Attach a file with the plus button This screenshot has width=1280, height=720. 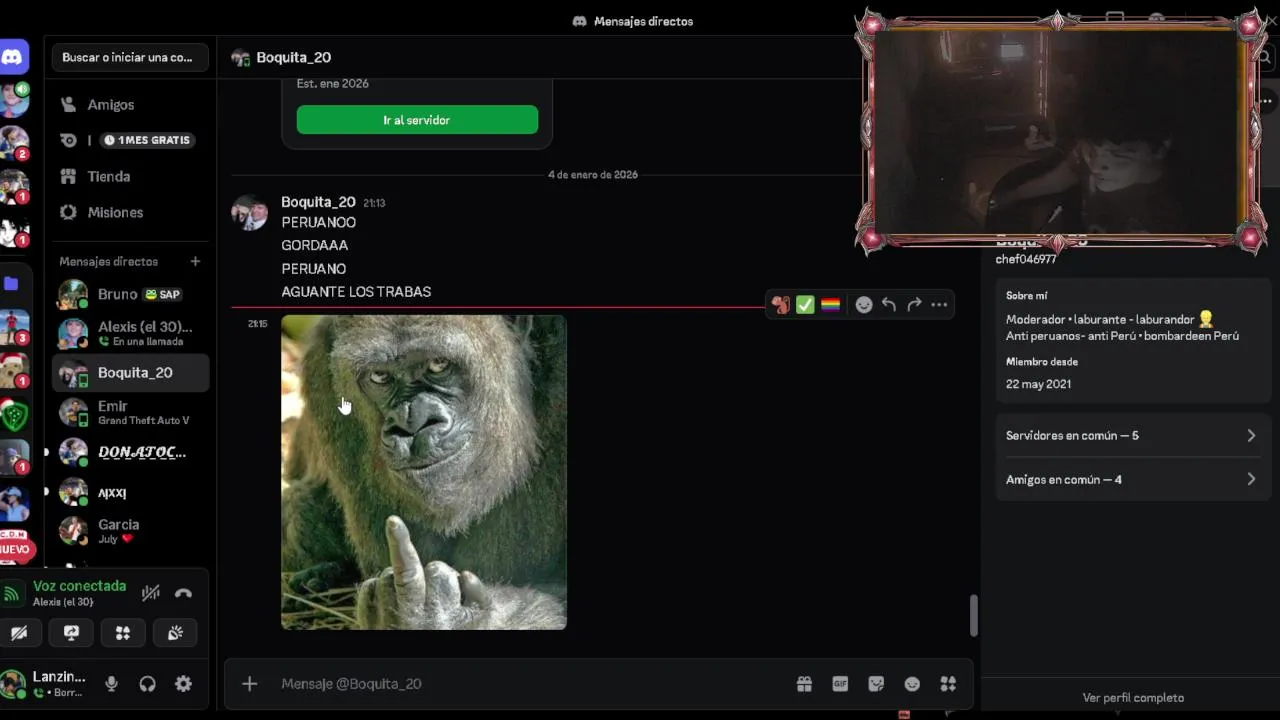[250, 684]
